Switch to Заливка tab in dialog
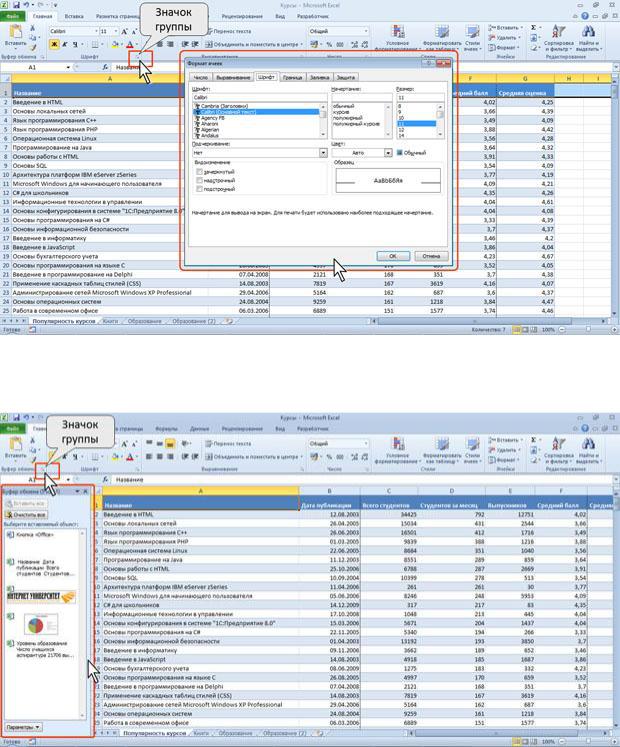The image size is (620, 747). click(319, 77)
